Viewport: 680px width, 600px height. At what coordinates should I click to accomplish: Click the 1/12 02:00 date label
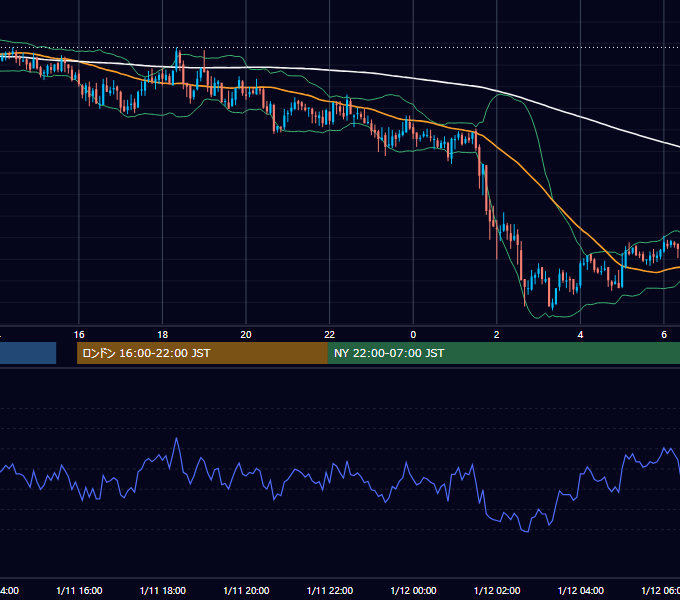point(497,591)
